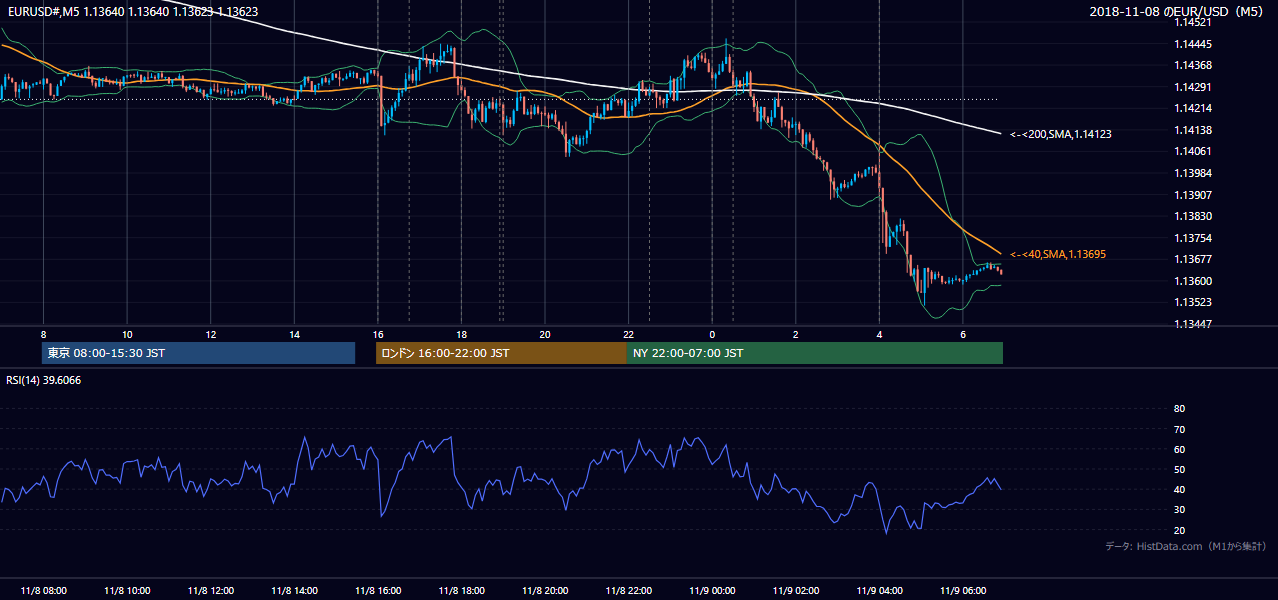This screenshot has height=600, width=1278.
Task: Click the 11/9 06:00 bottom time label
Action: click(x=962, y=591)
